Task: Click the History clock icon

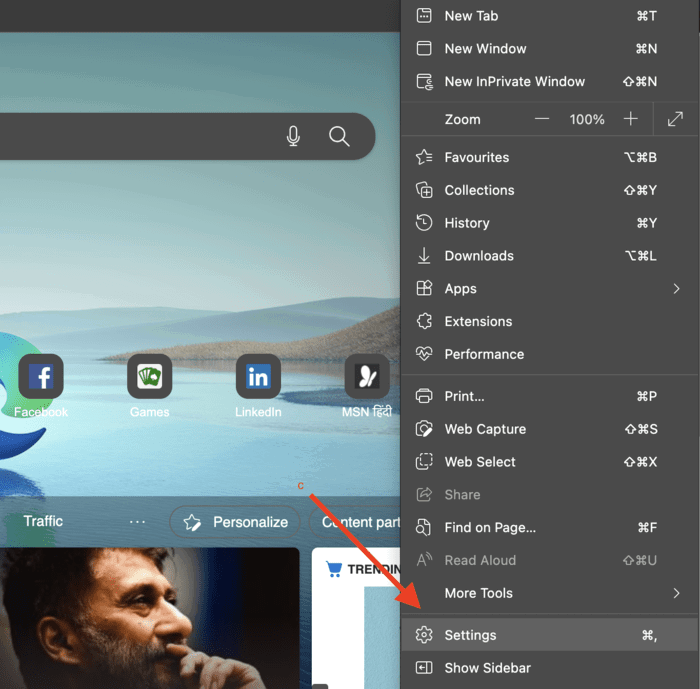Action: (424, 223)
